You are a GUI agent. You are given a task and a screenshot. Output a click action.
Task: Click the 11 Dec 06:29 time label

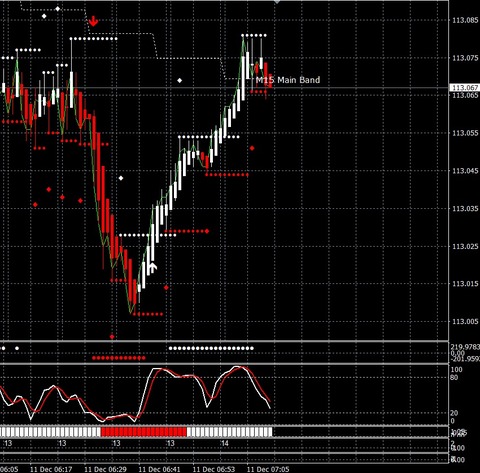105,469
